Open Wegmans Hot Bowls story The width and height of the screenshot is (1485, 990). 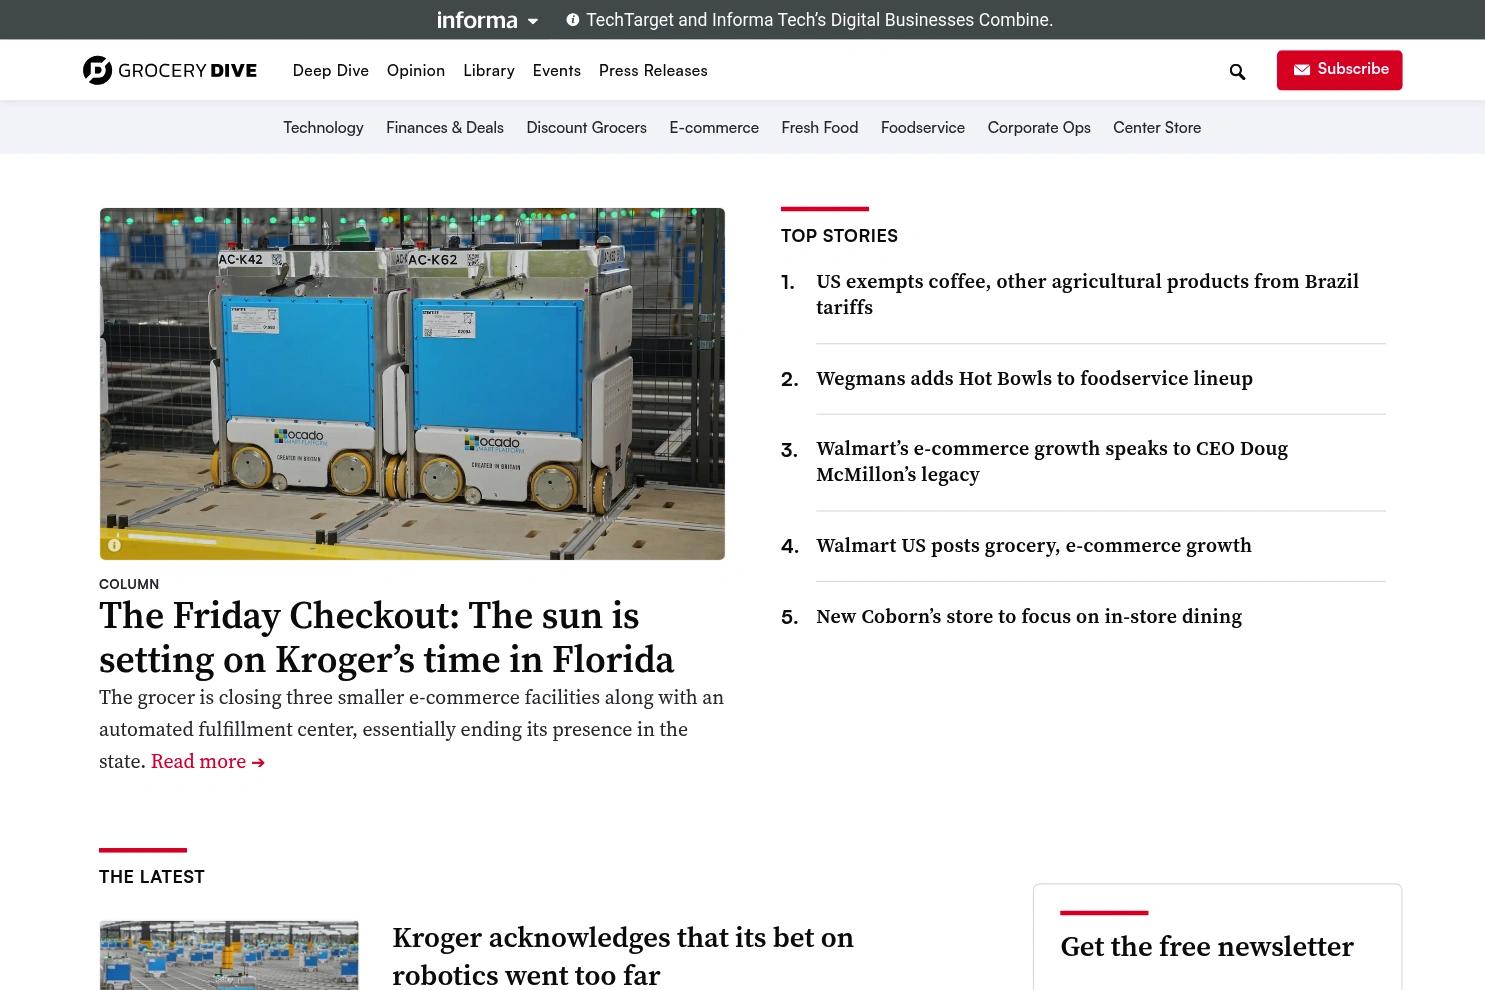[x=1034, y=379]
